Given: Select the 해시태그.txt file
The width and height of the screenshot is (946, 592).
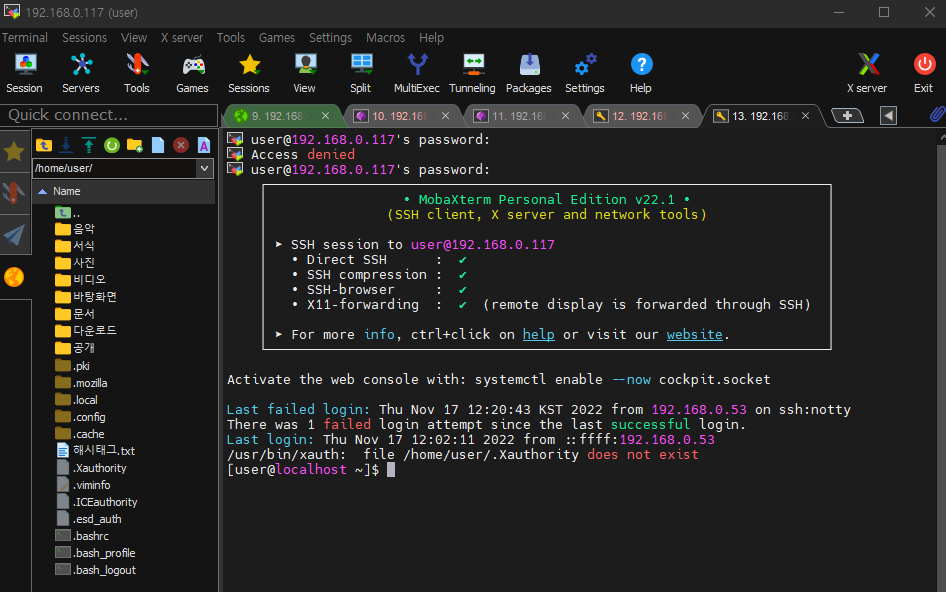Looking at the screenshot, I should pos(96,451).
